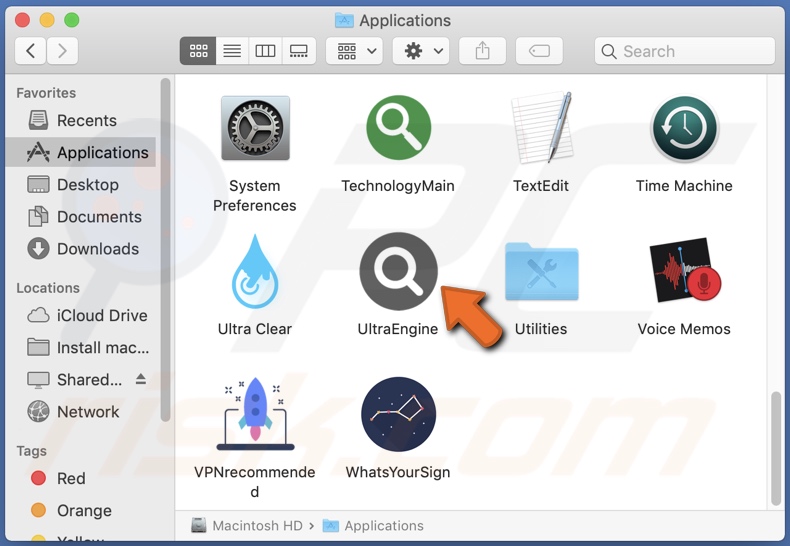Open the Install mac... volume
This screenshot has height=546, width=790.
(x=81, y=348)
